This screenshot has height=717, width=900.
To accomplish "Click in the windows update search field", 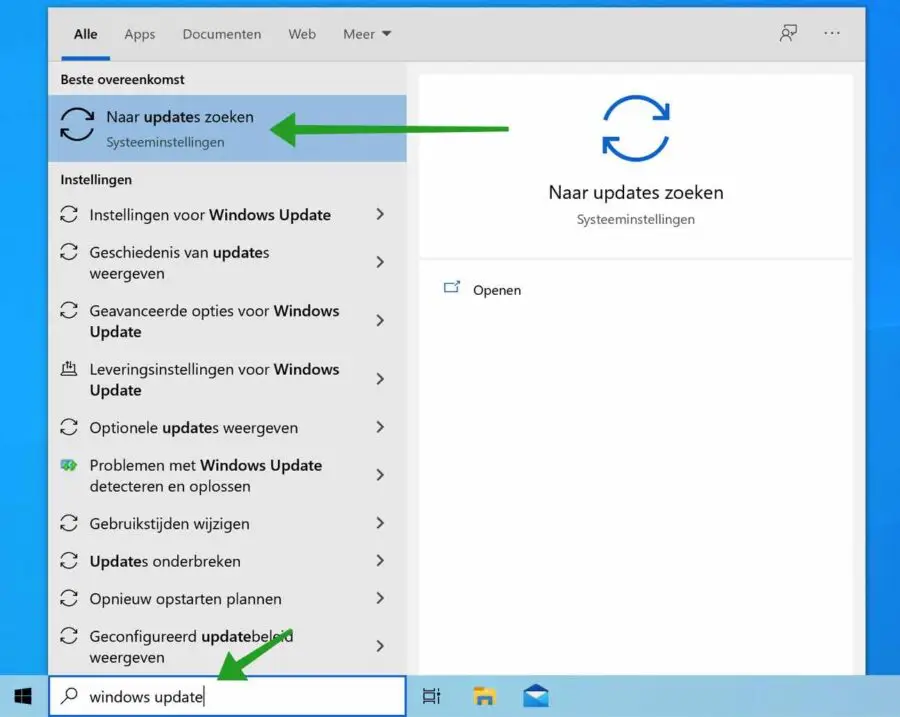I will tap(227, 696).
